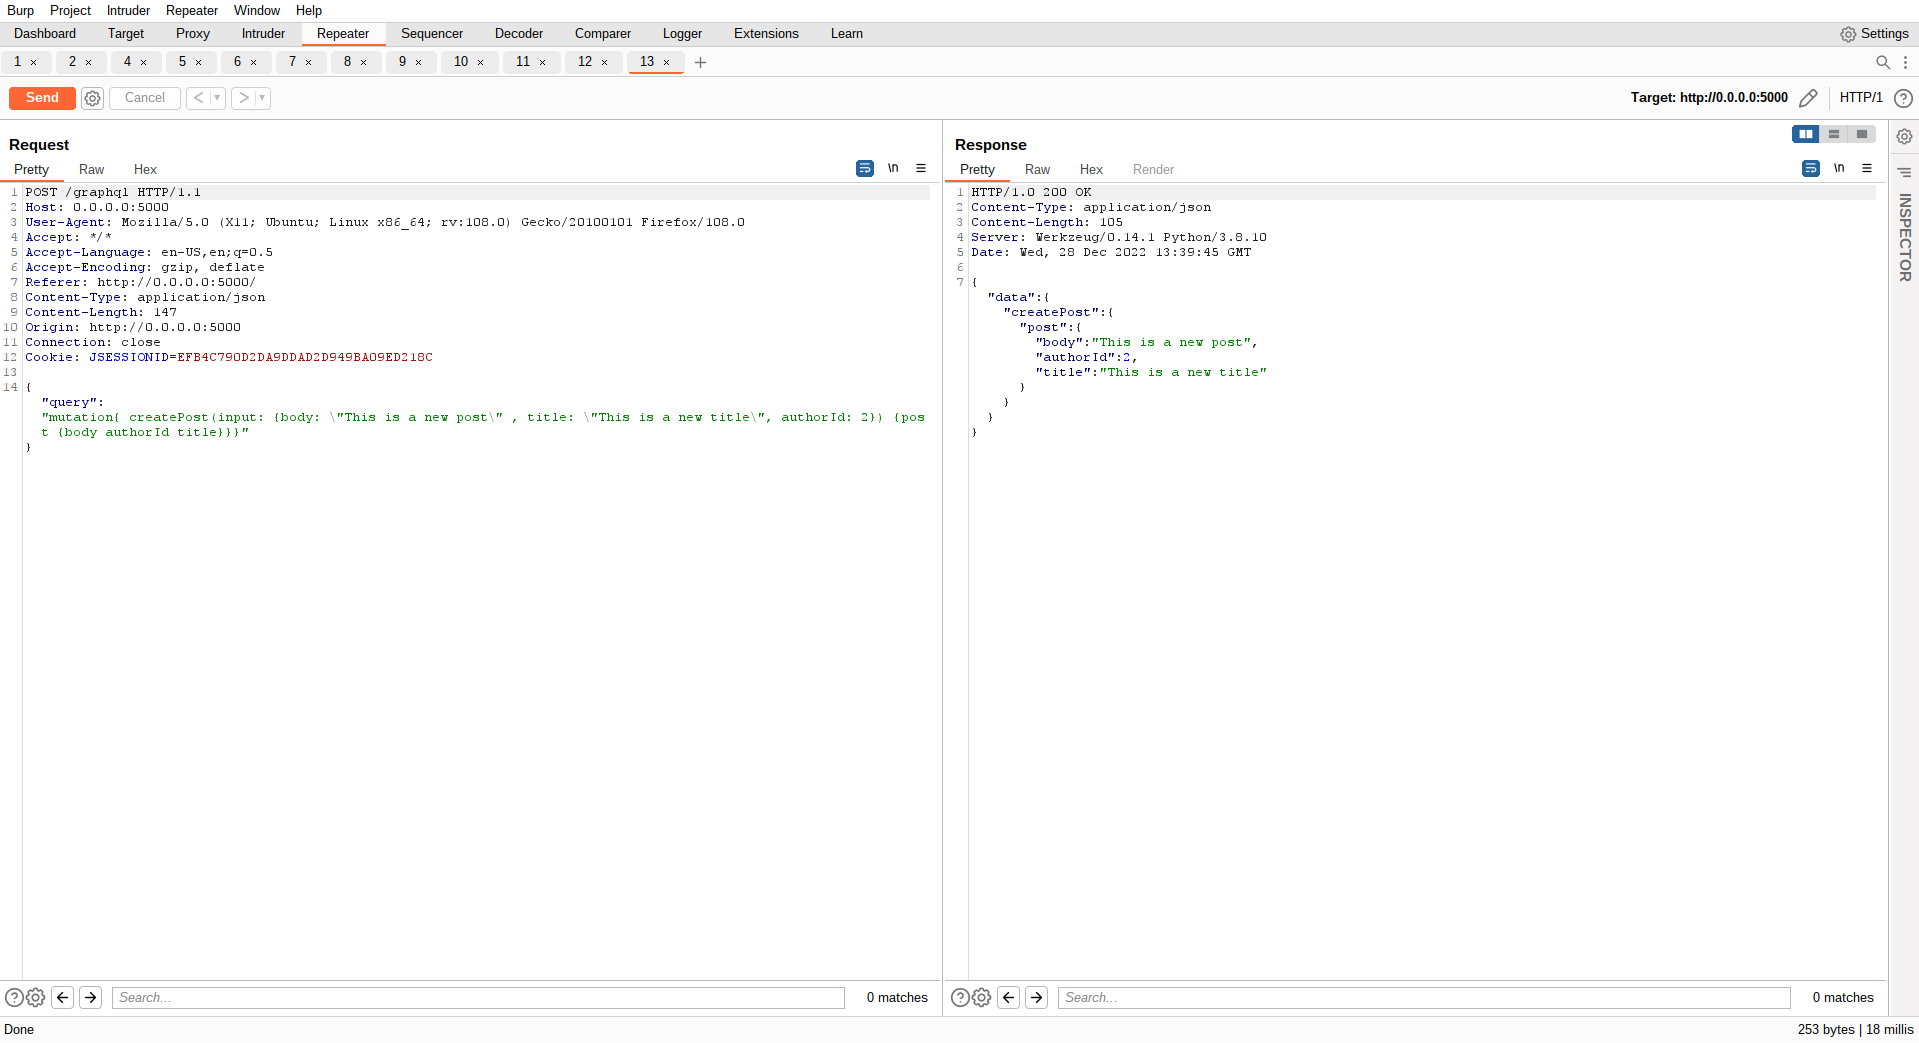Viewport: 1919px width, 1043px height.
Task: Close Repeater tab 7
Action: point(309,62)
